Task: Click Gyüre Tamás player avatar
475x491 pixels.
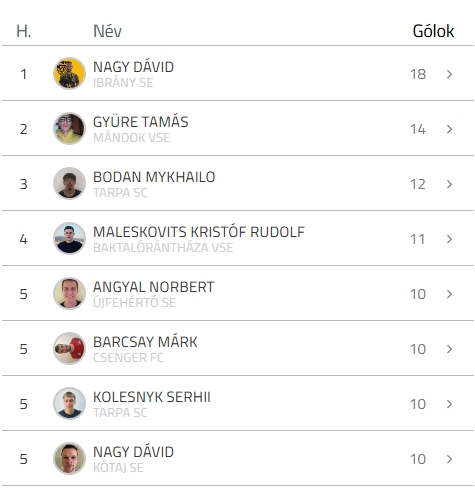Action: 69,128
